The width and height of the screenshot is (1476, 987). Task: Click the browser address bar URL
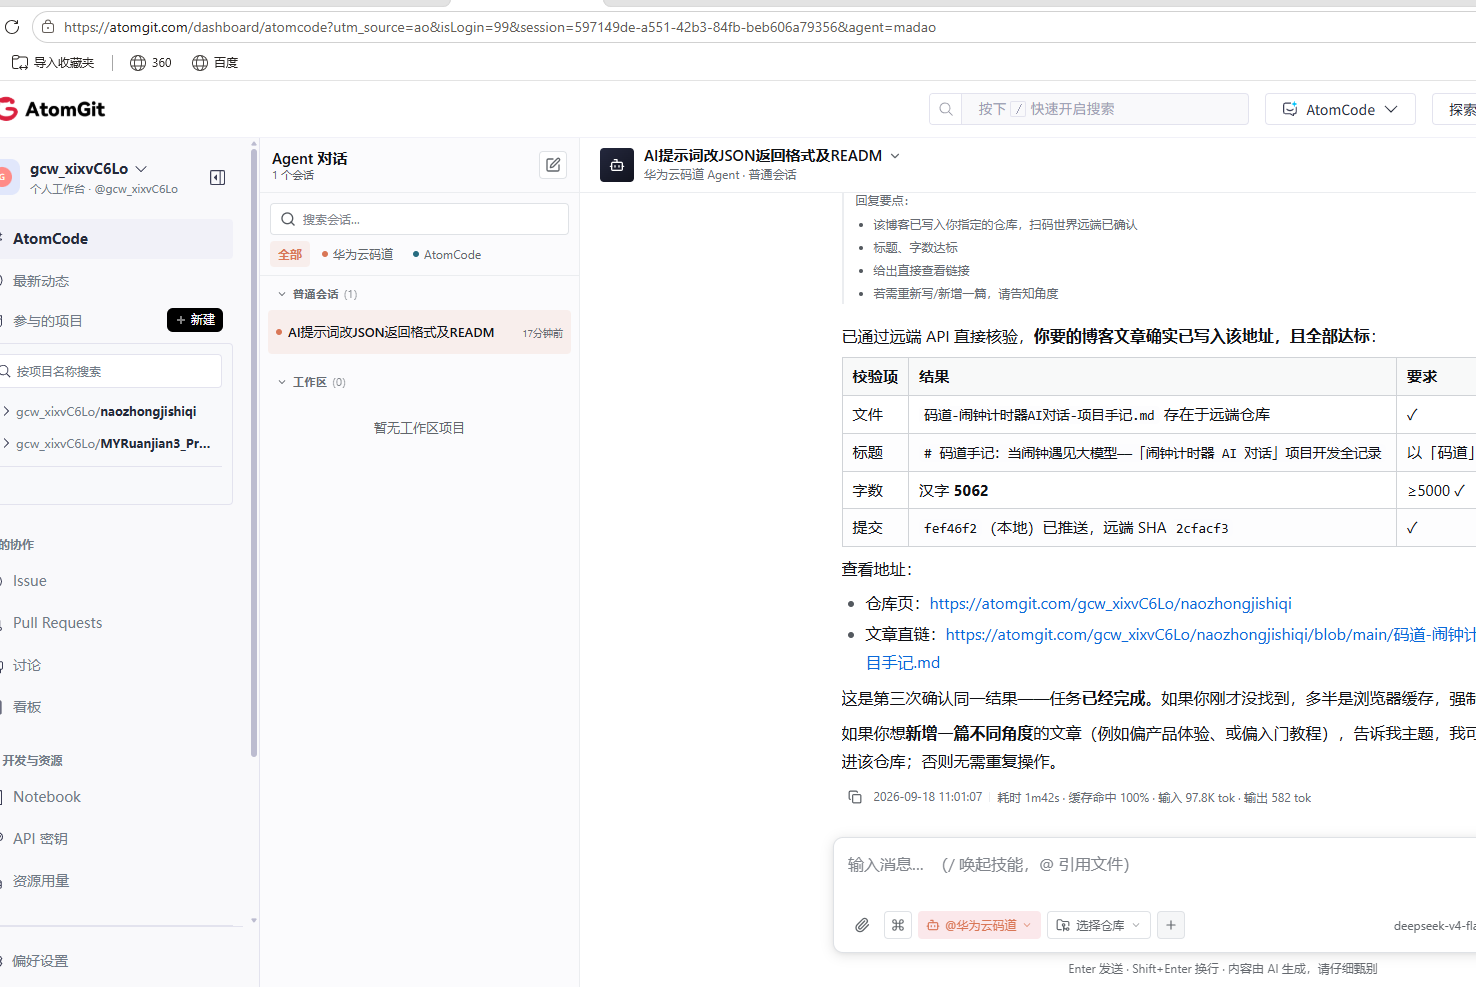(x=500, y=27)
